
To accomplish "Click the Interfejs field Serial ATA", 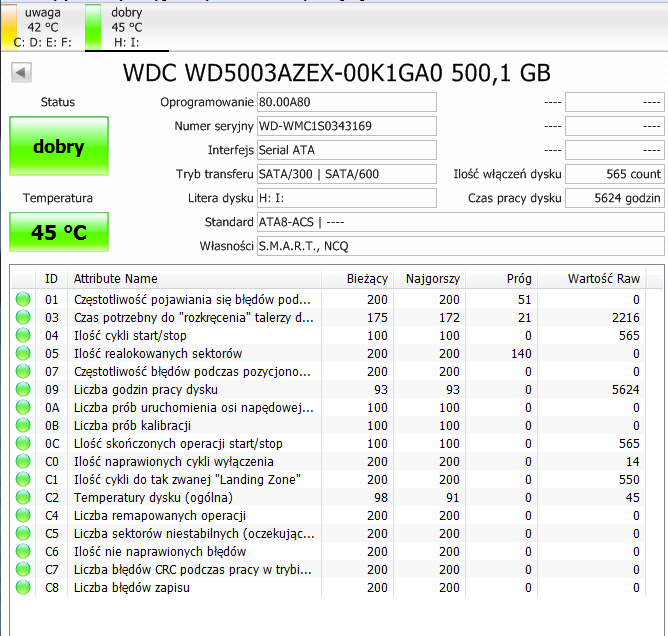I will click(347, 150).
